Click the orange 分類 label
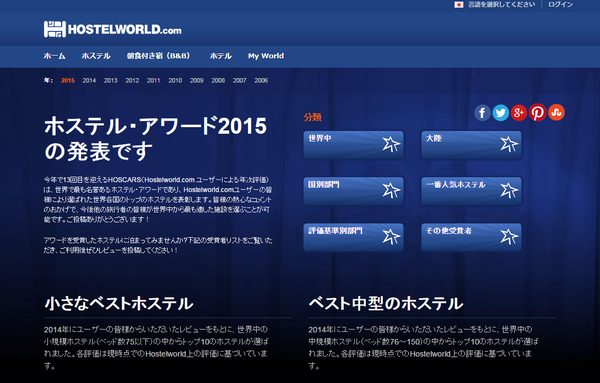 [x=313, y=117]
